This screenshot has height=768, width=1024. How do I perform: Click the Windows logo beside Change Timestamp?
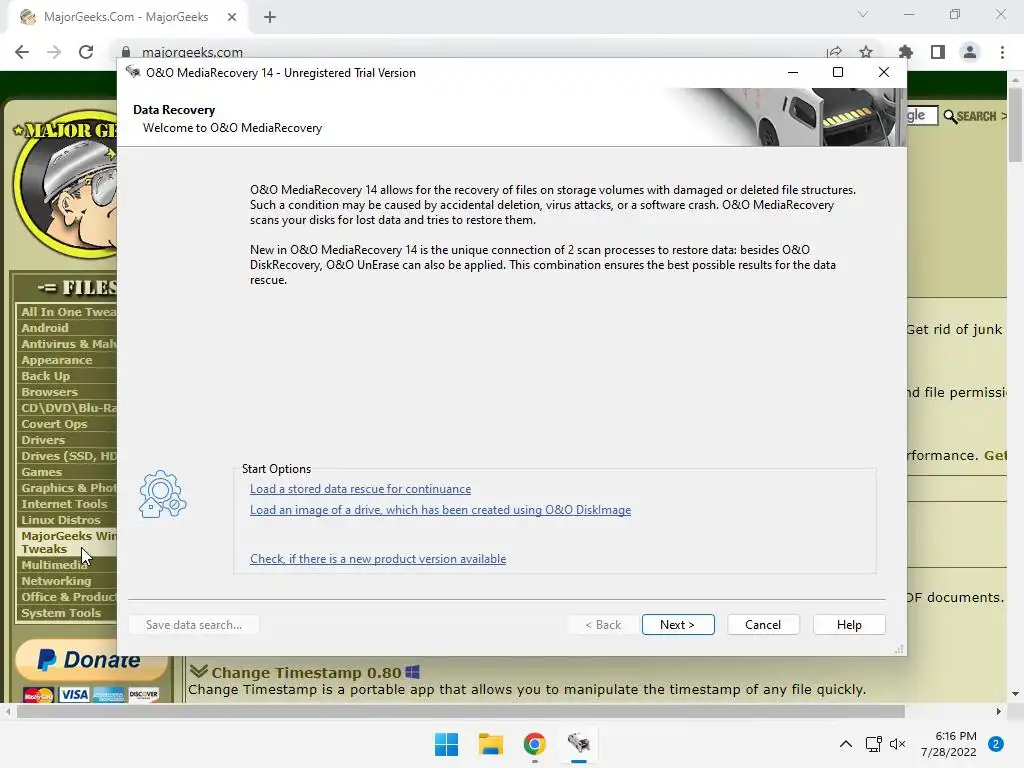(x=412, y=672)
